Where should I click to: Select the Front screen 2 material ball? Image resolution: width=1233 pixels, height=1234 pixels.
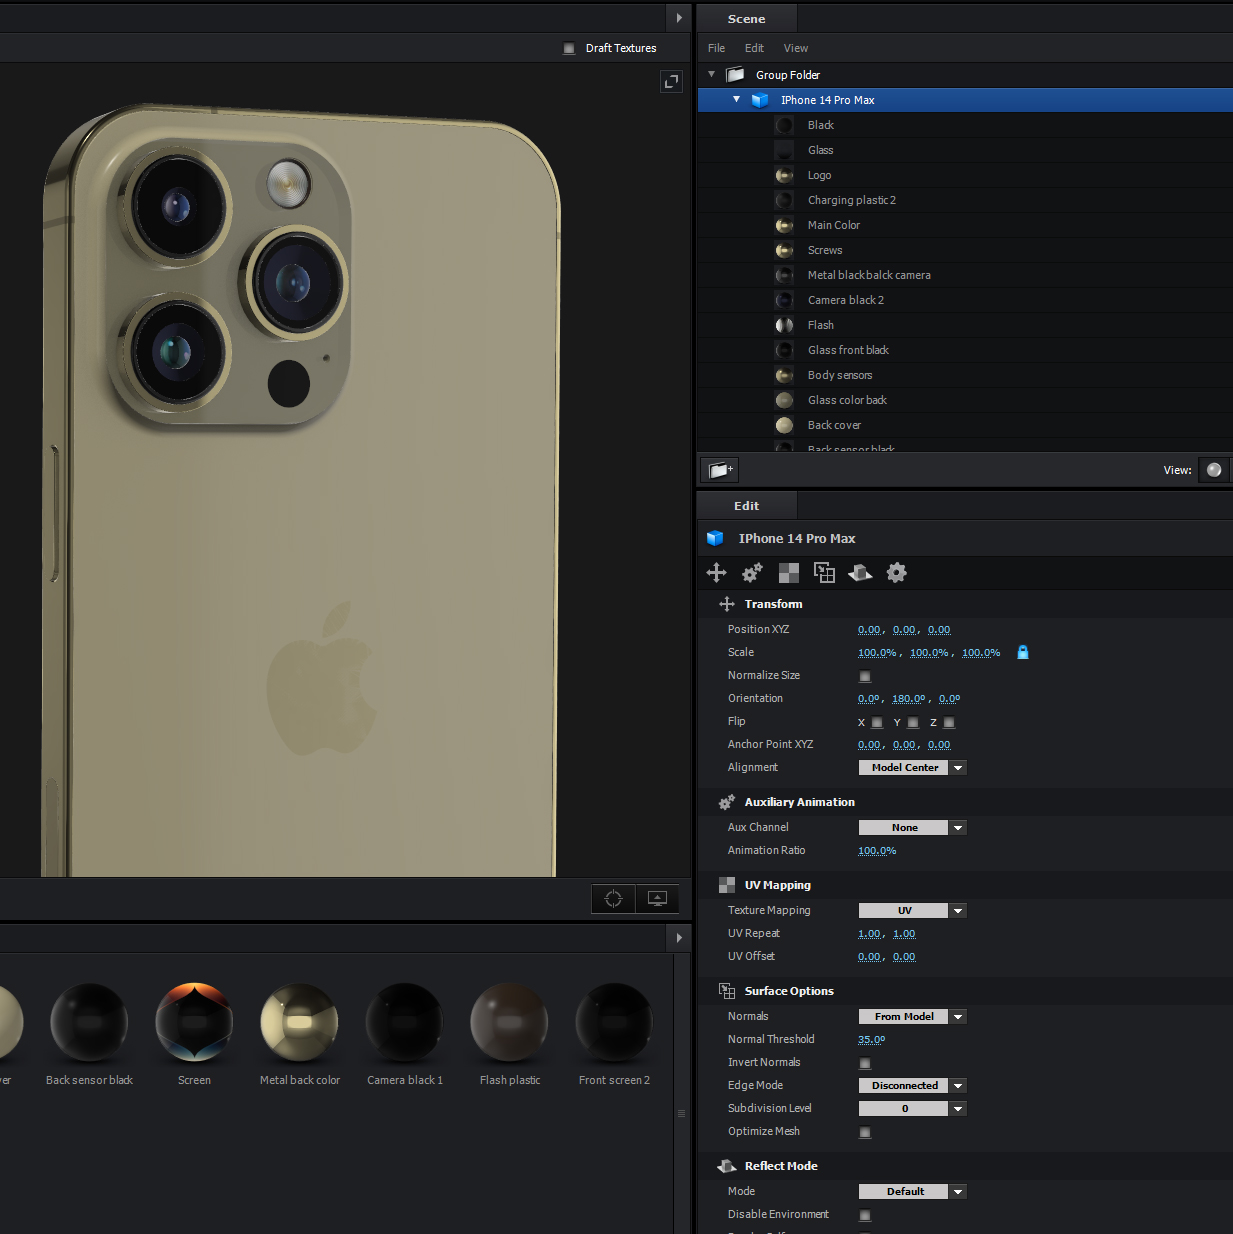coord(614,1022)
